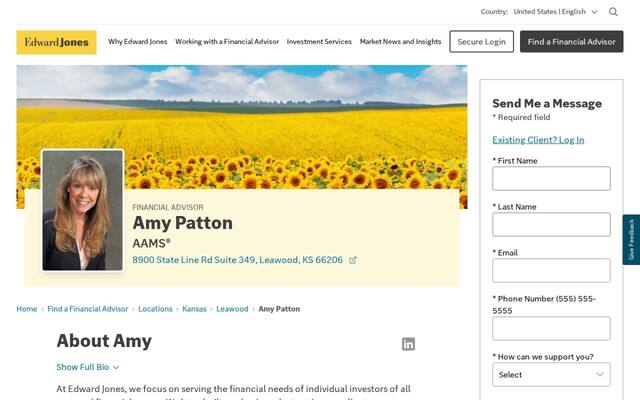Open the Locations breadcrumb

(155, 309)
